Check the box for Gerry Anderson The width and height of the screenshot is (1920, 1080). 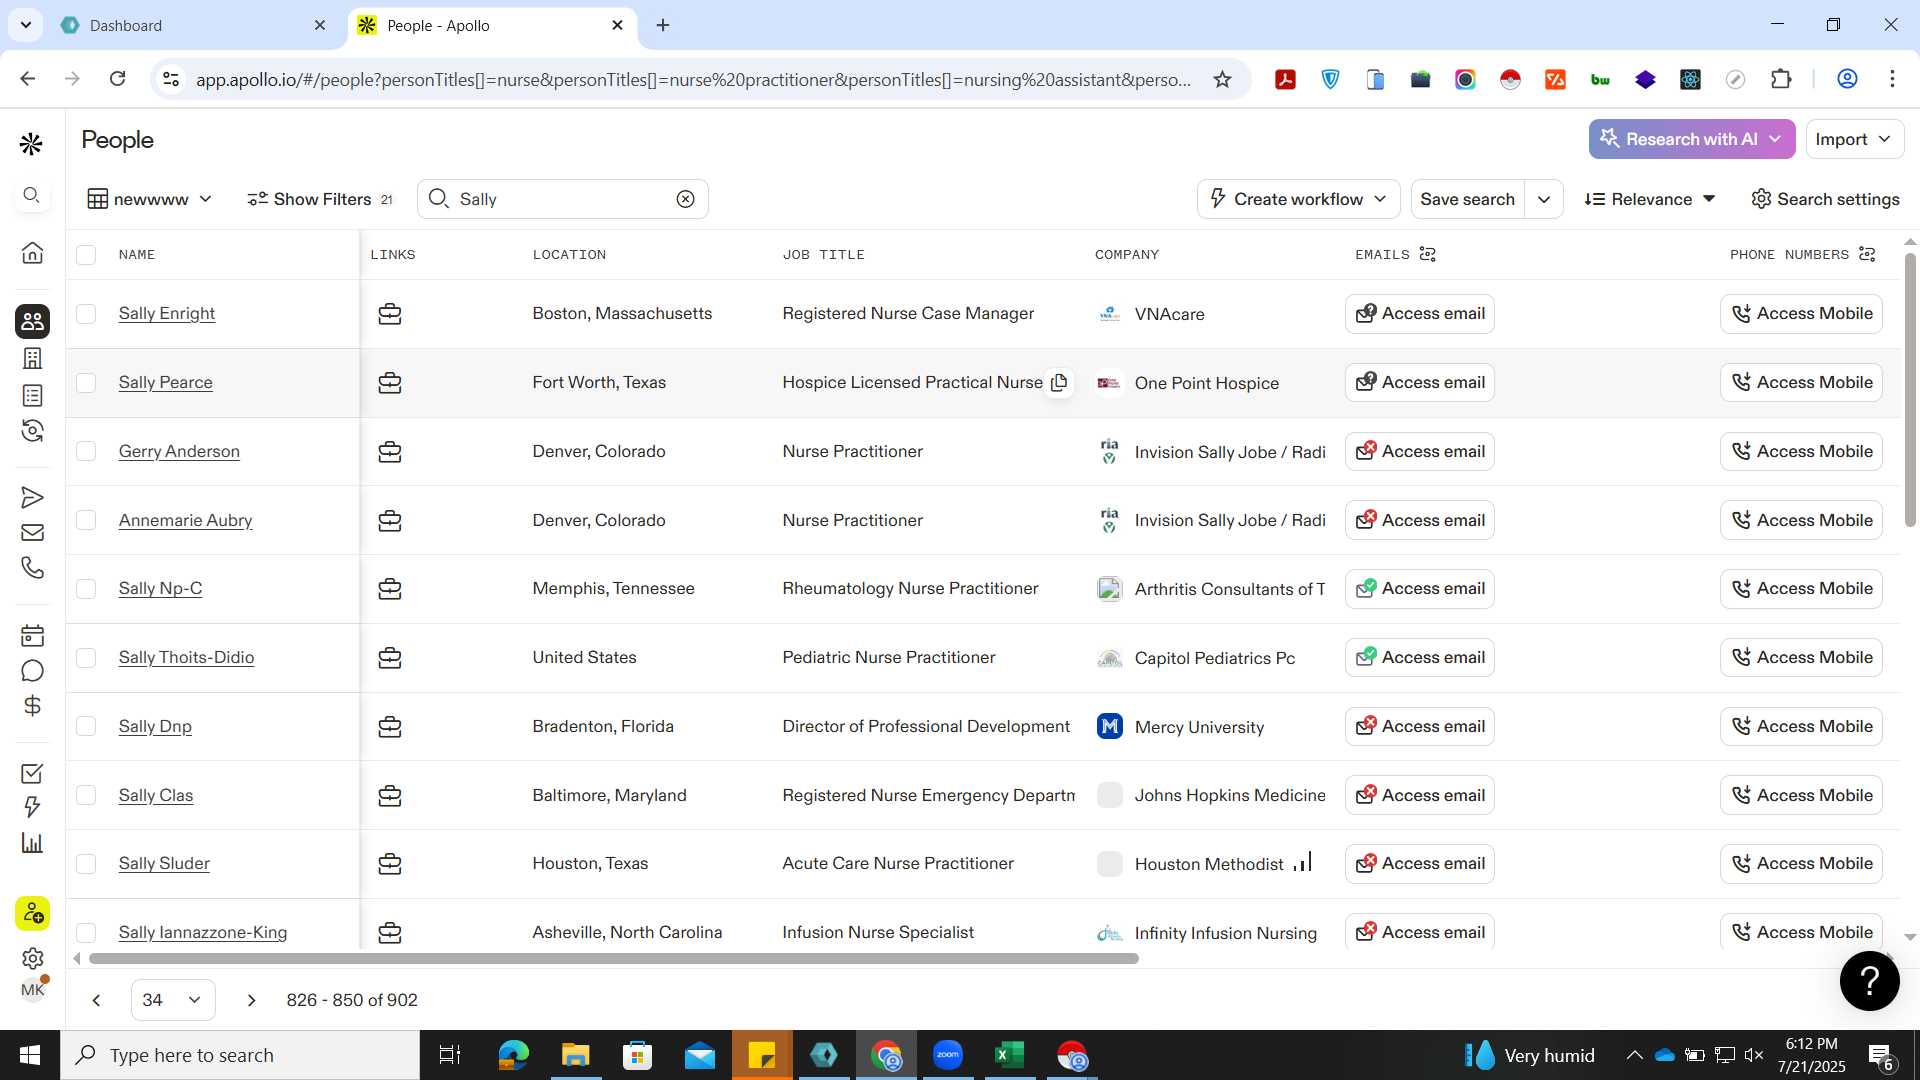86,451
